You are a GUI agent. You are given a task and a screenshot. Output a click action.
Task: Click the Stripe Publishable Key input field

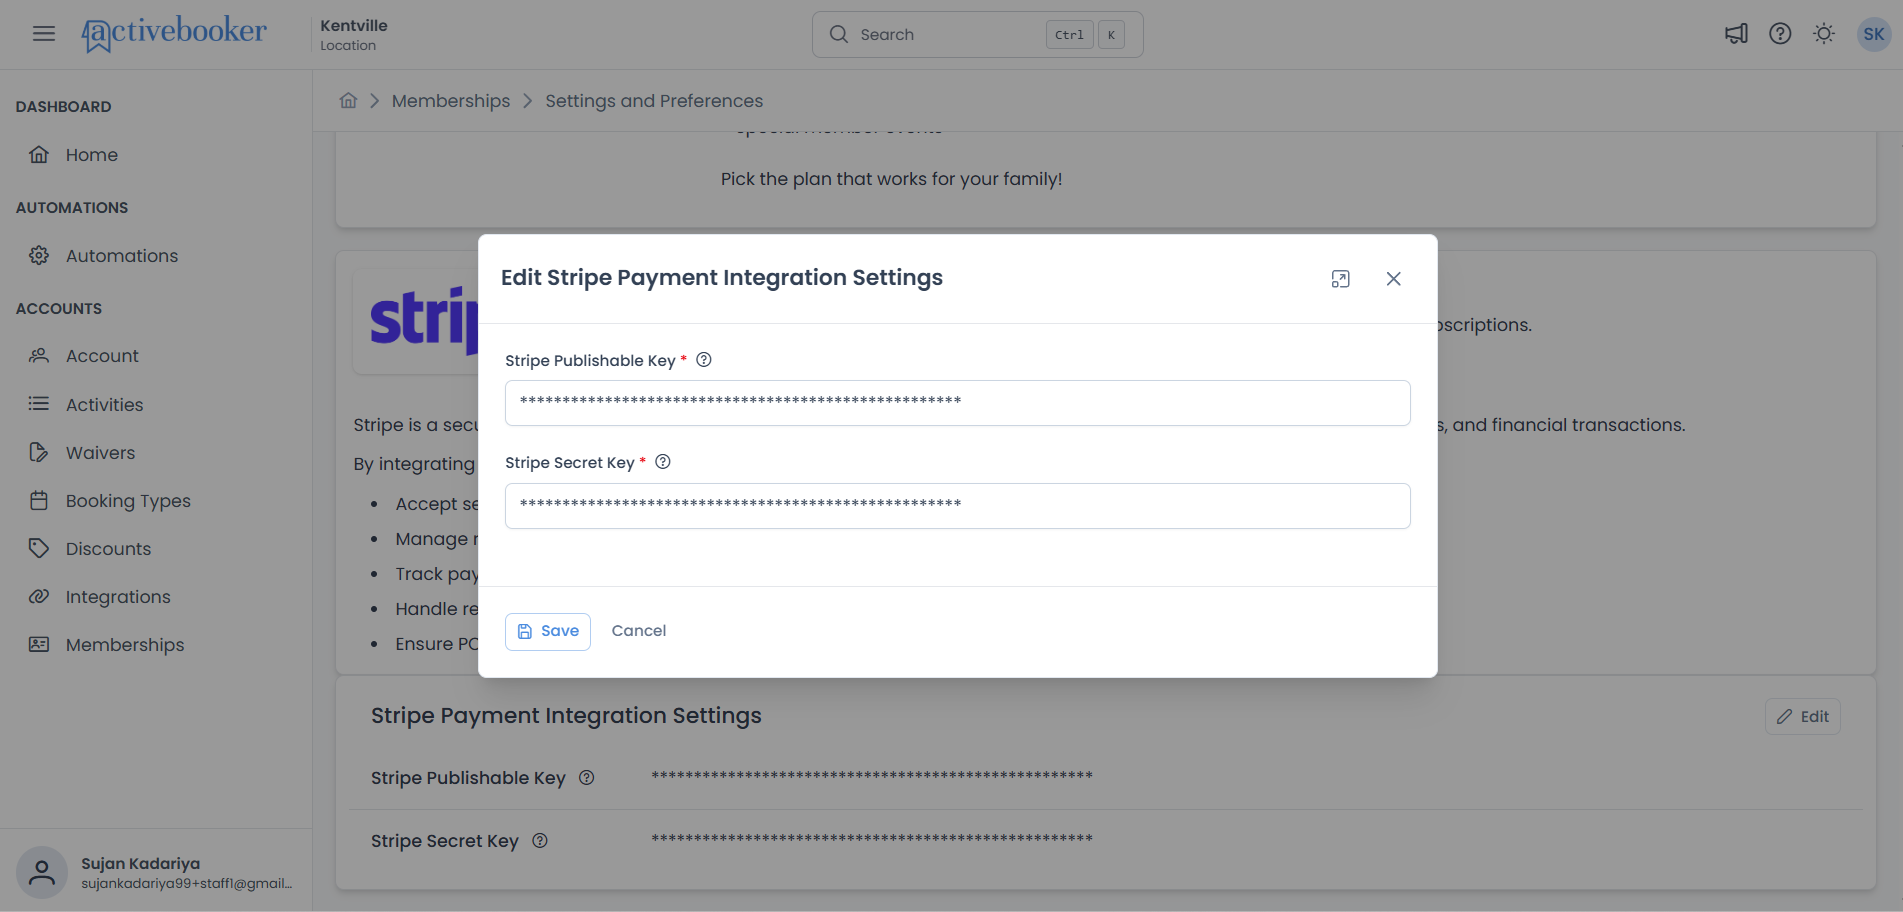[958, 403]
